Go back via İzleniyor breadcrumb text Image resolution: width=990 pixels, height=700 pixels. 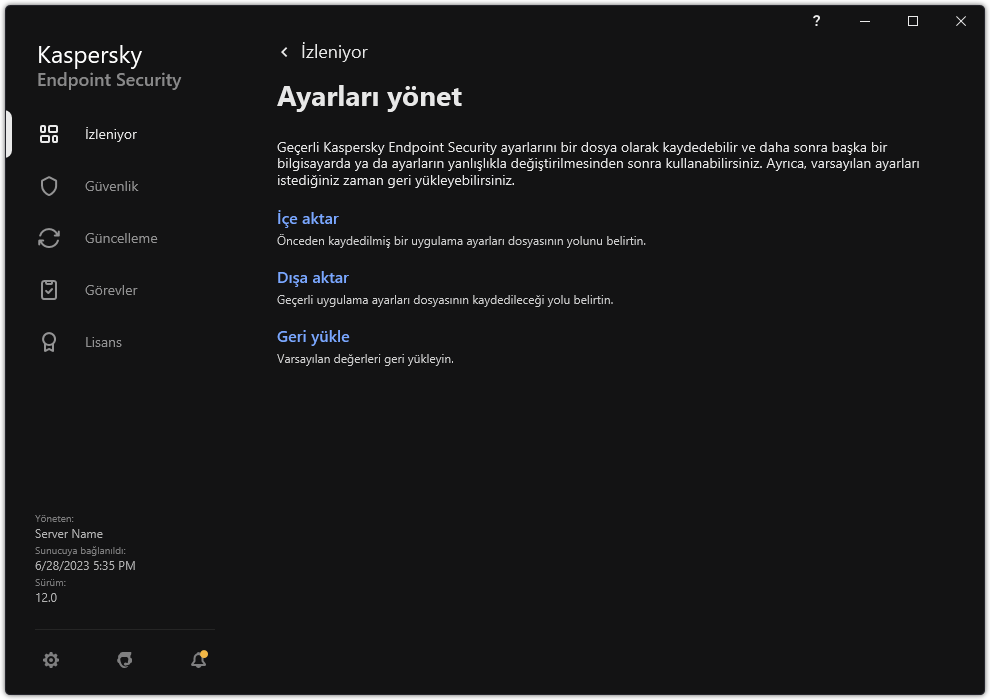(x=334, y=52)
